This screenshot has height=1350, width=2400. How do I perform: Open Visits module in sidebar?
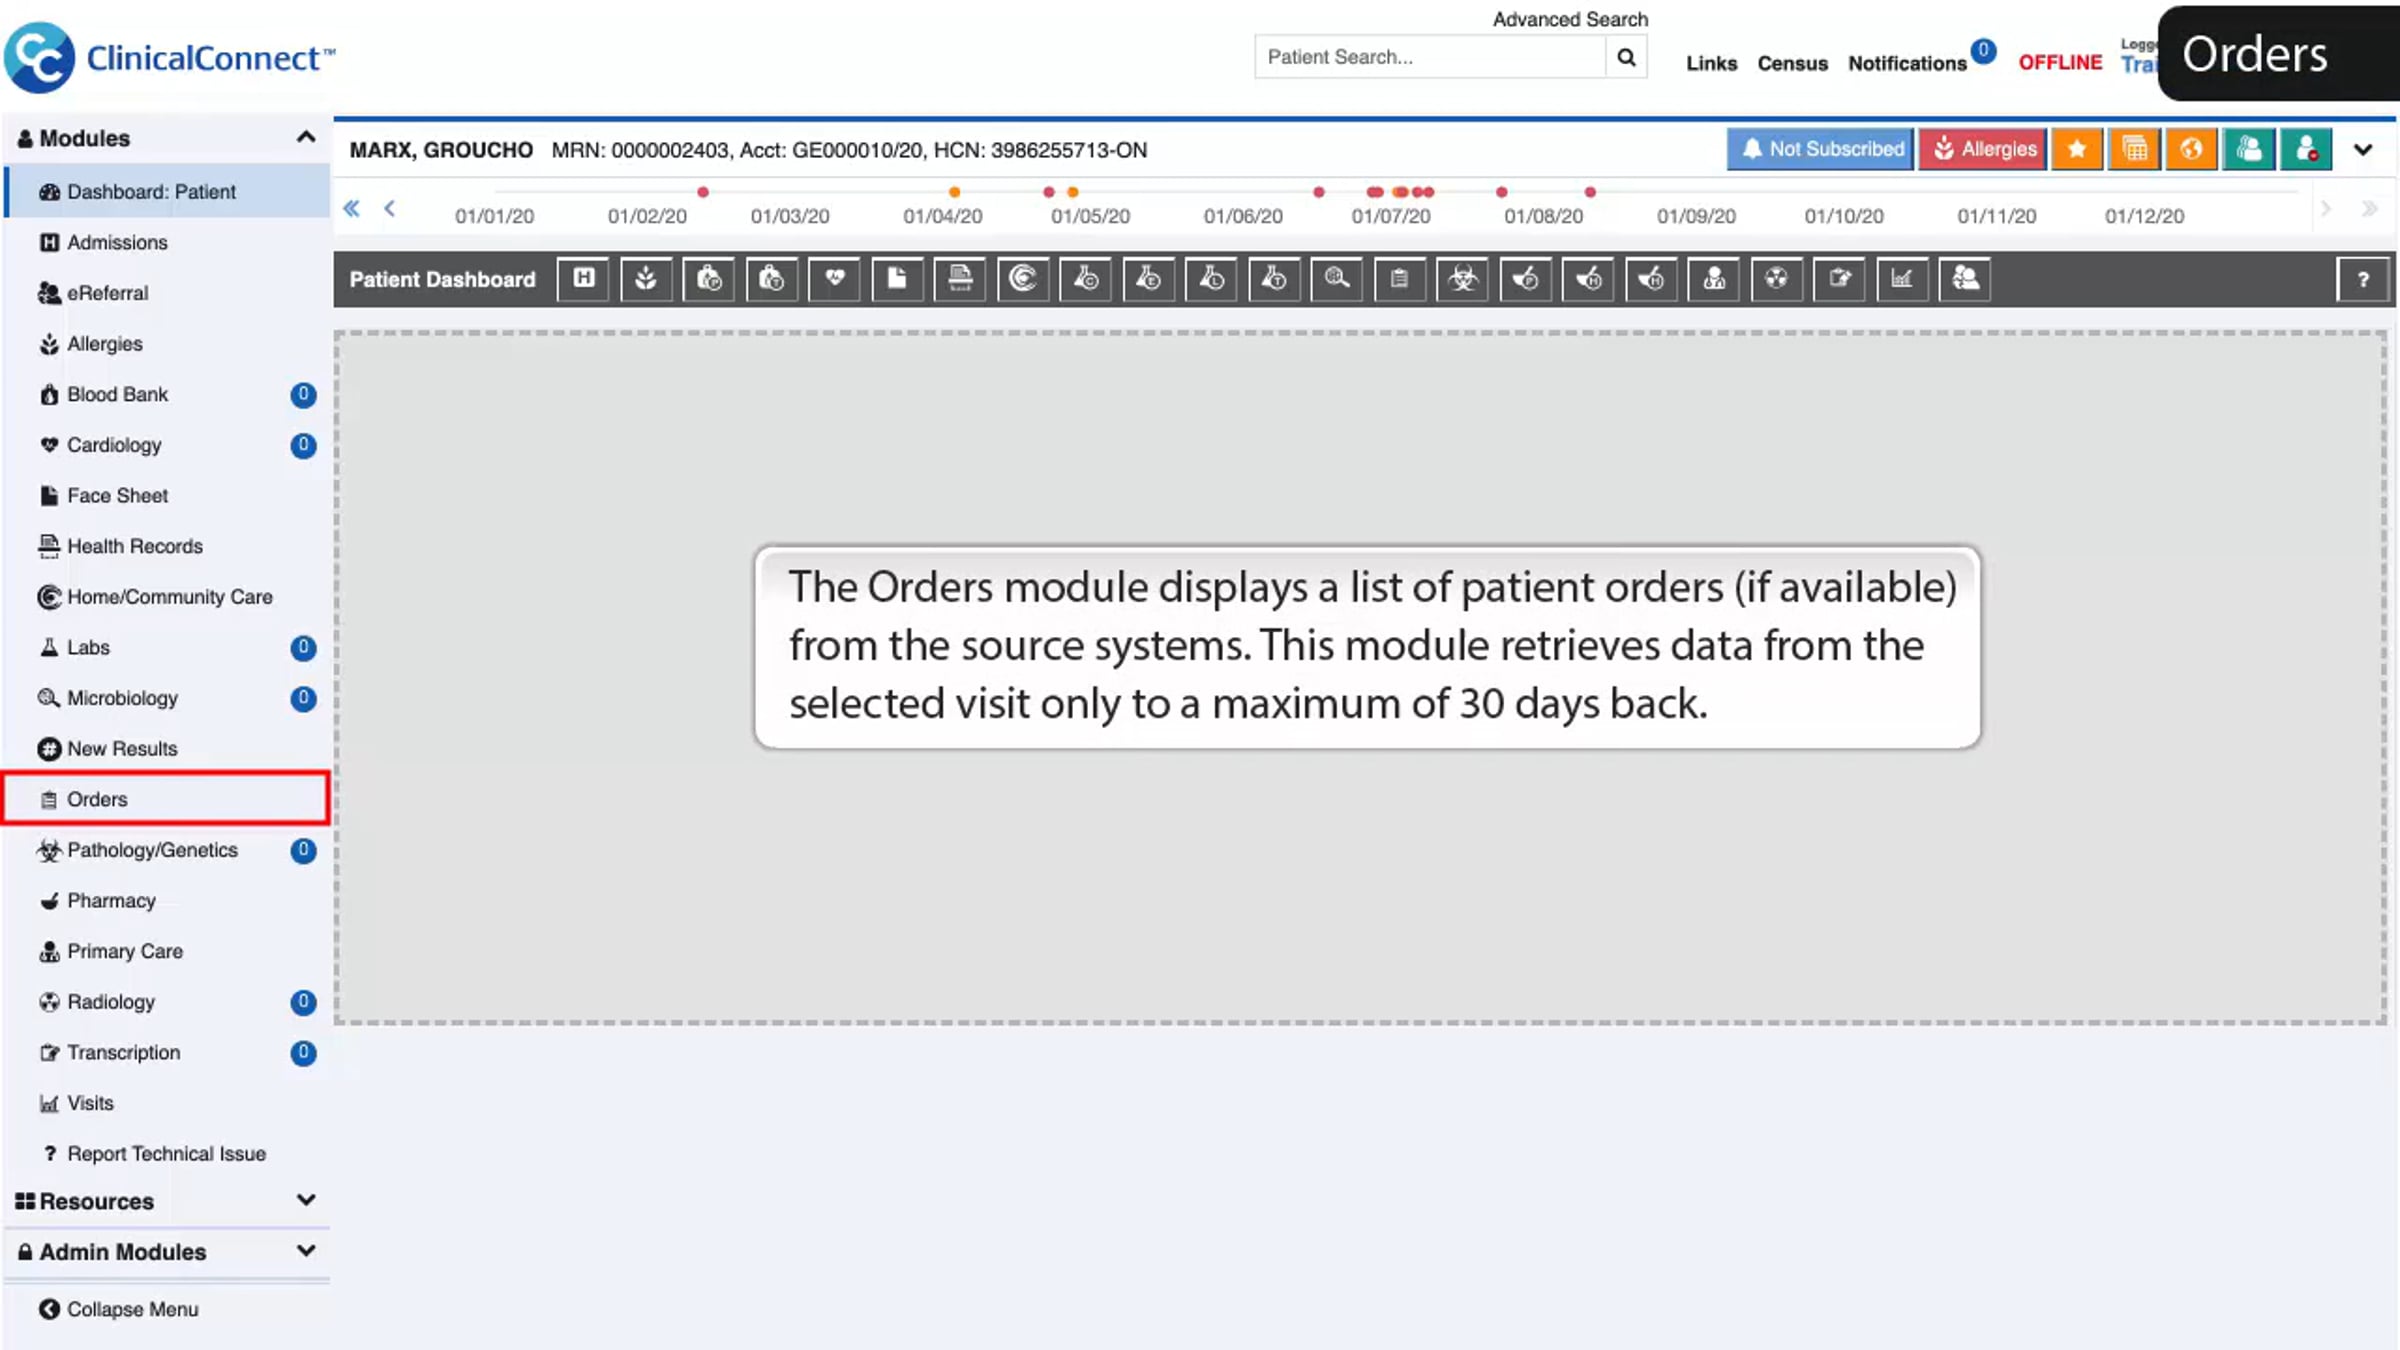(167, 1102)
